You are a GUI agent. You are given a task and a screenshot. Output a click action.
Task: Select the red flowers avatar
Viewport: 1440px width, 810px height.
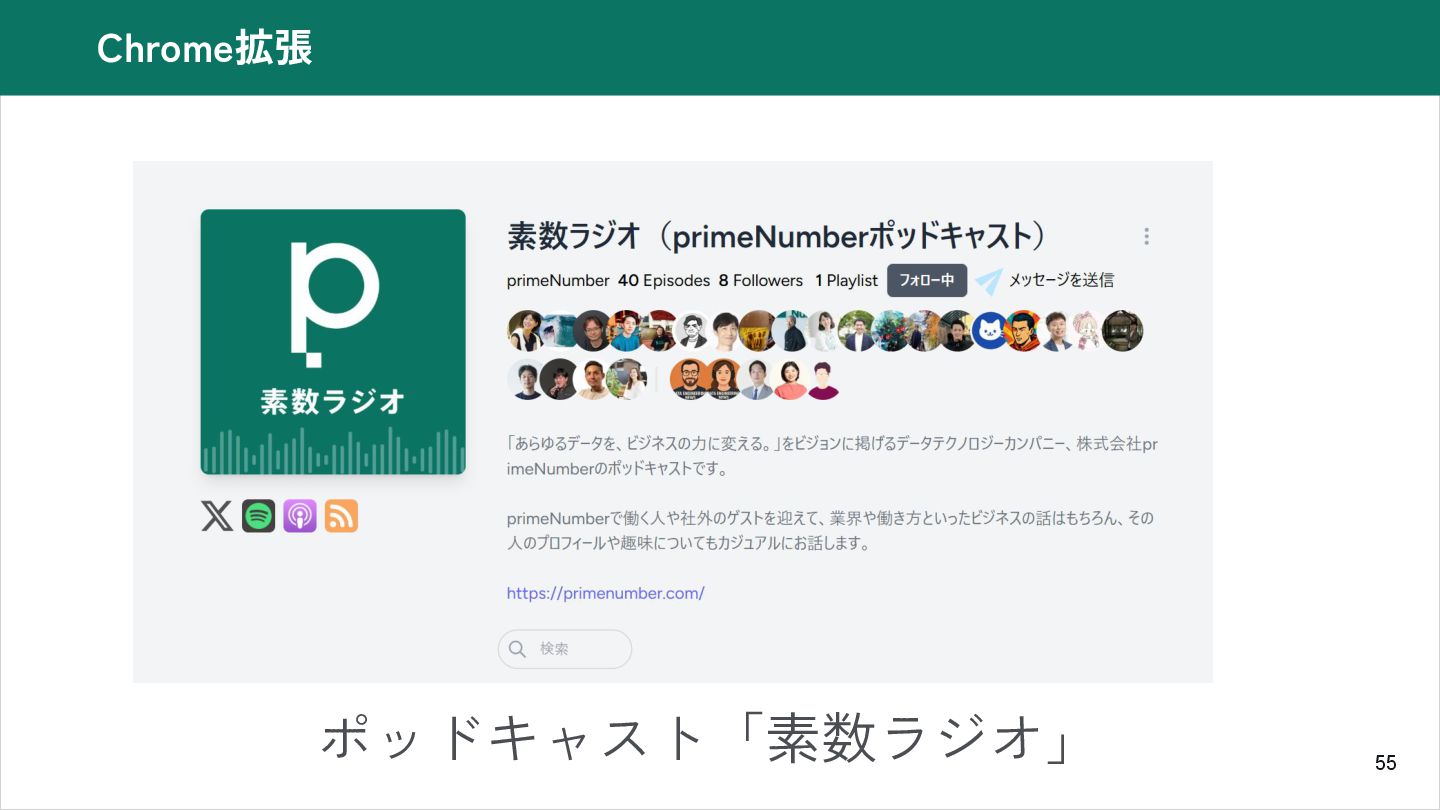(x=890, y=331)
